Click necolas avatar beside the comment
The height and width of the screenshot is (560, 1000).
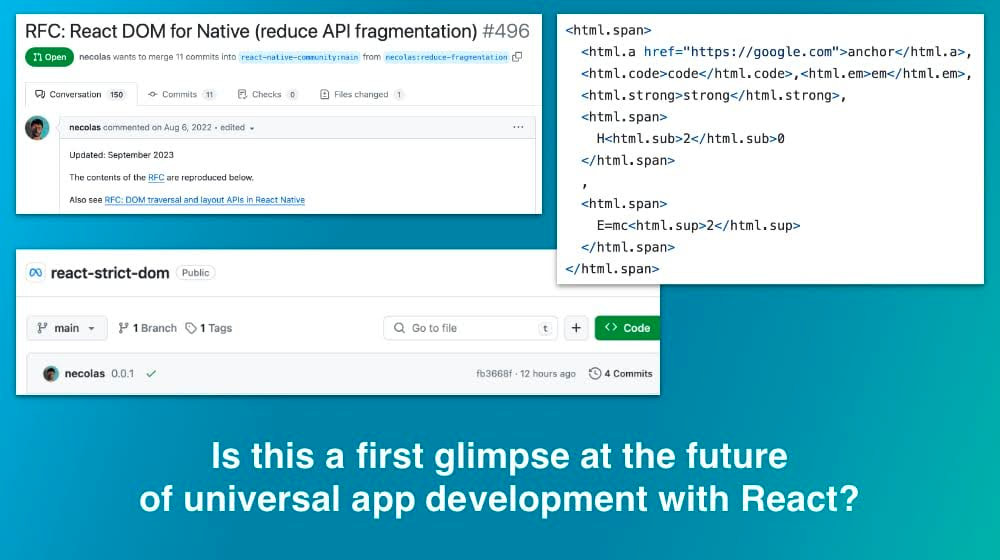[37, 128]
